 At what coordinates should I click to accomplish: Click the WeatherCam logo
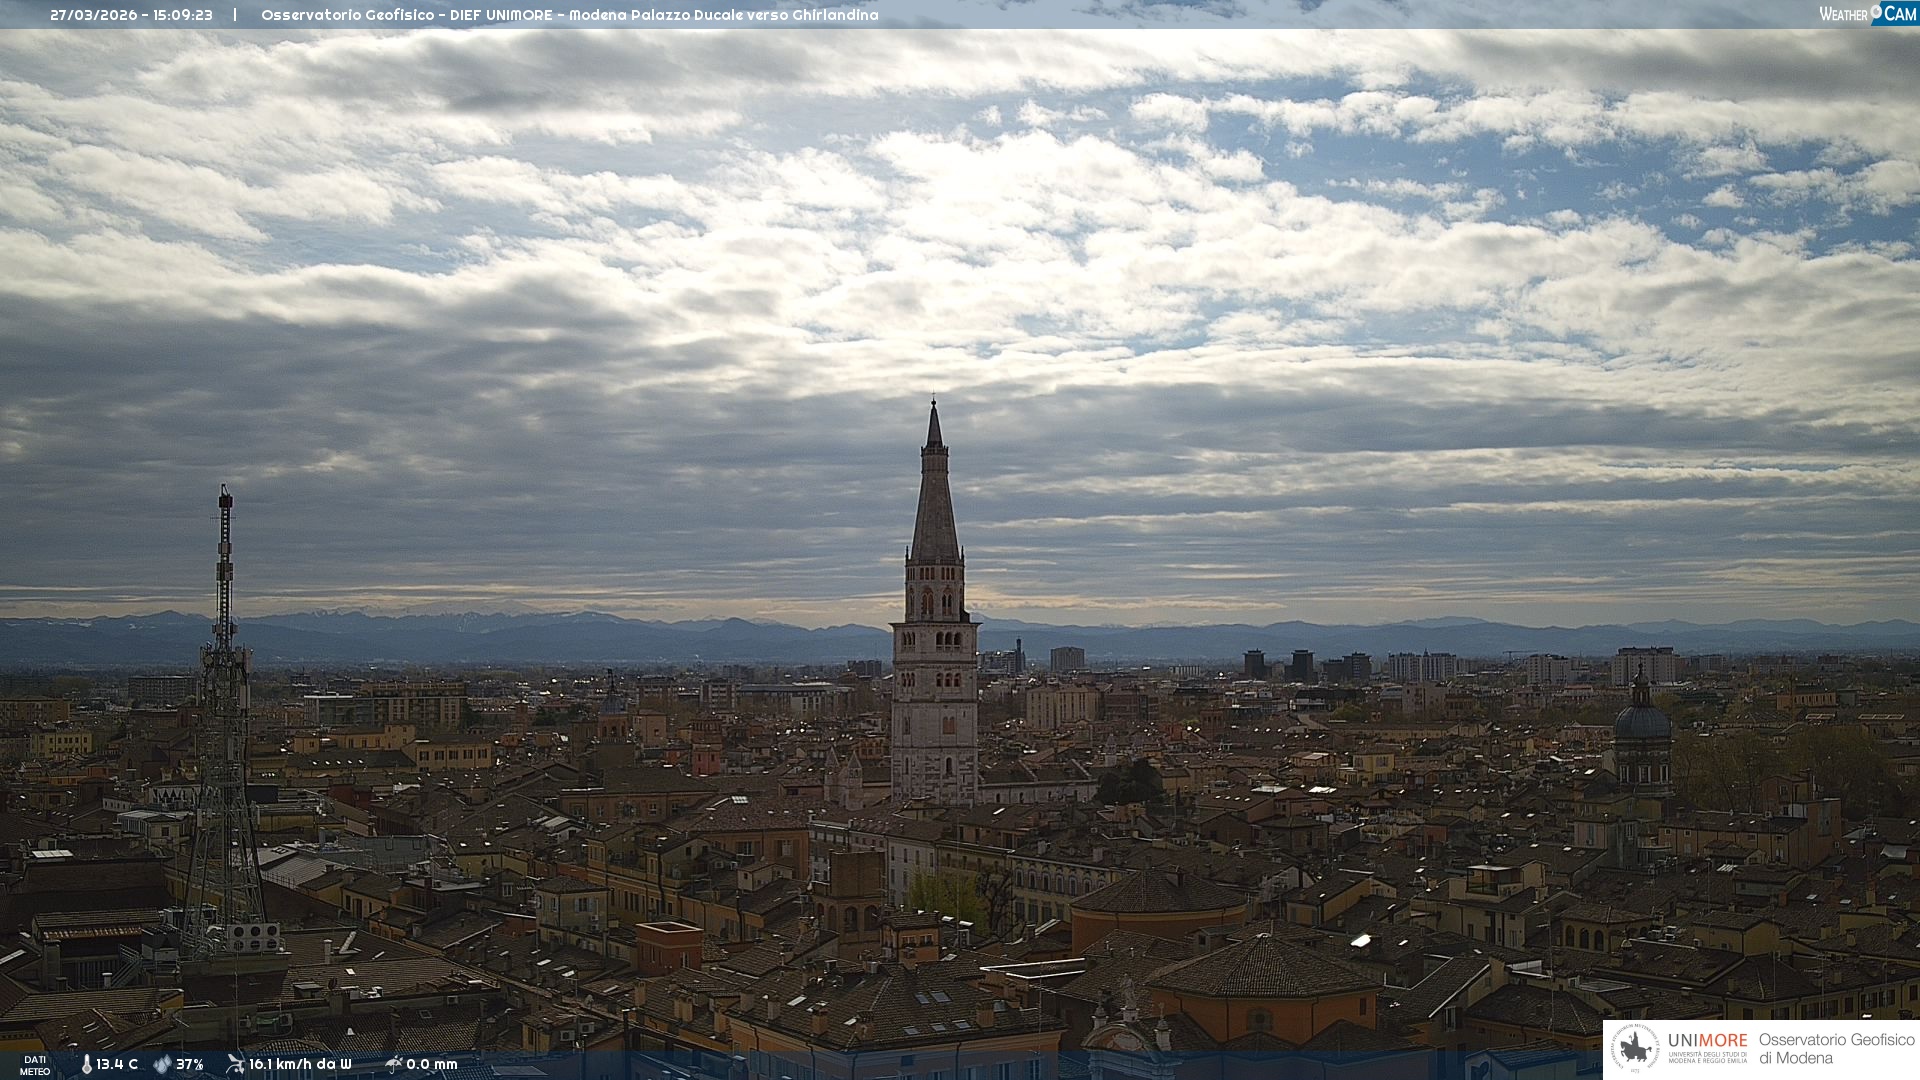[1867, 14]
